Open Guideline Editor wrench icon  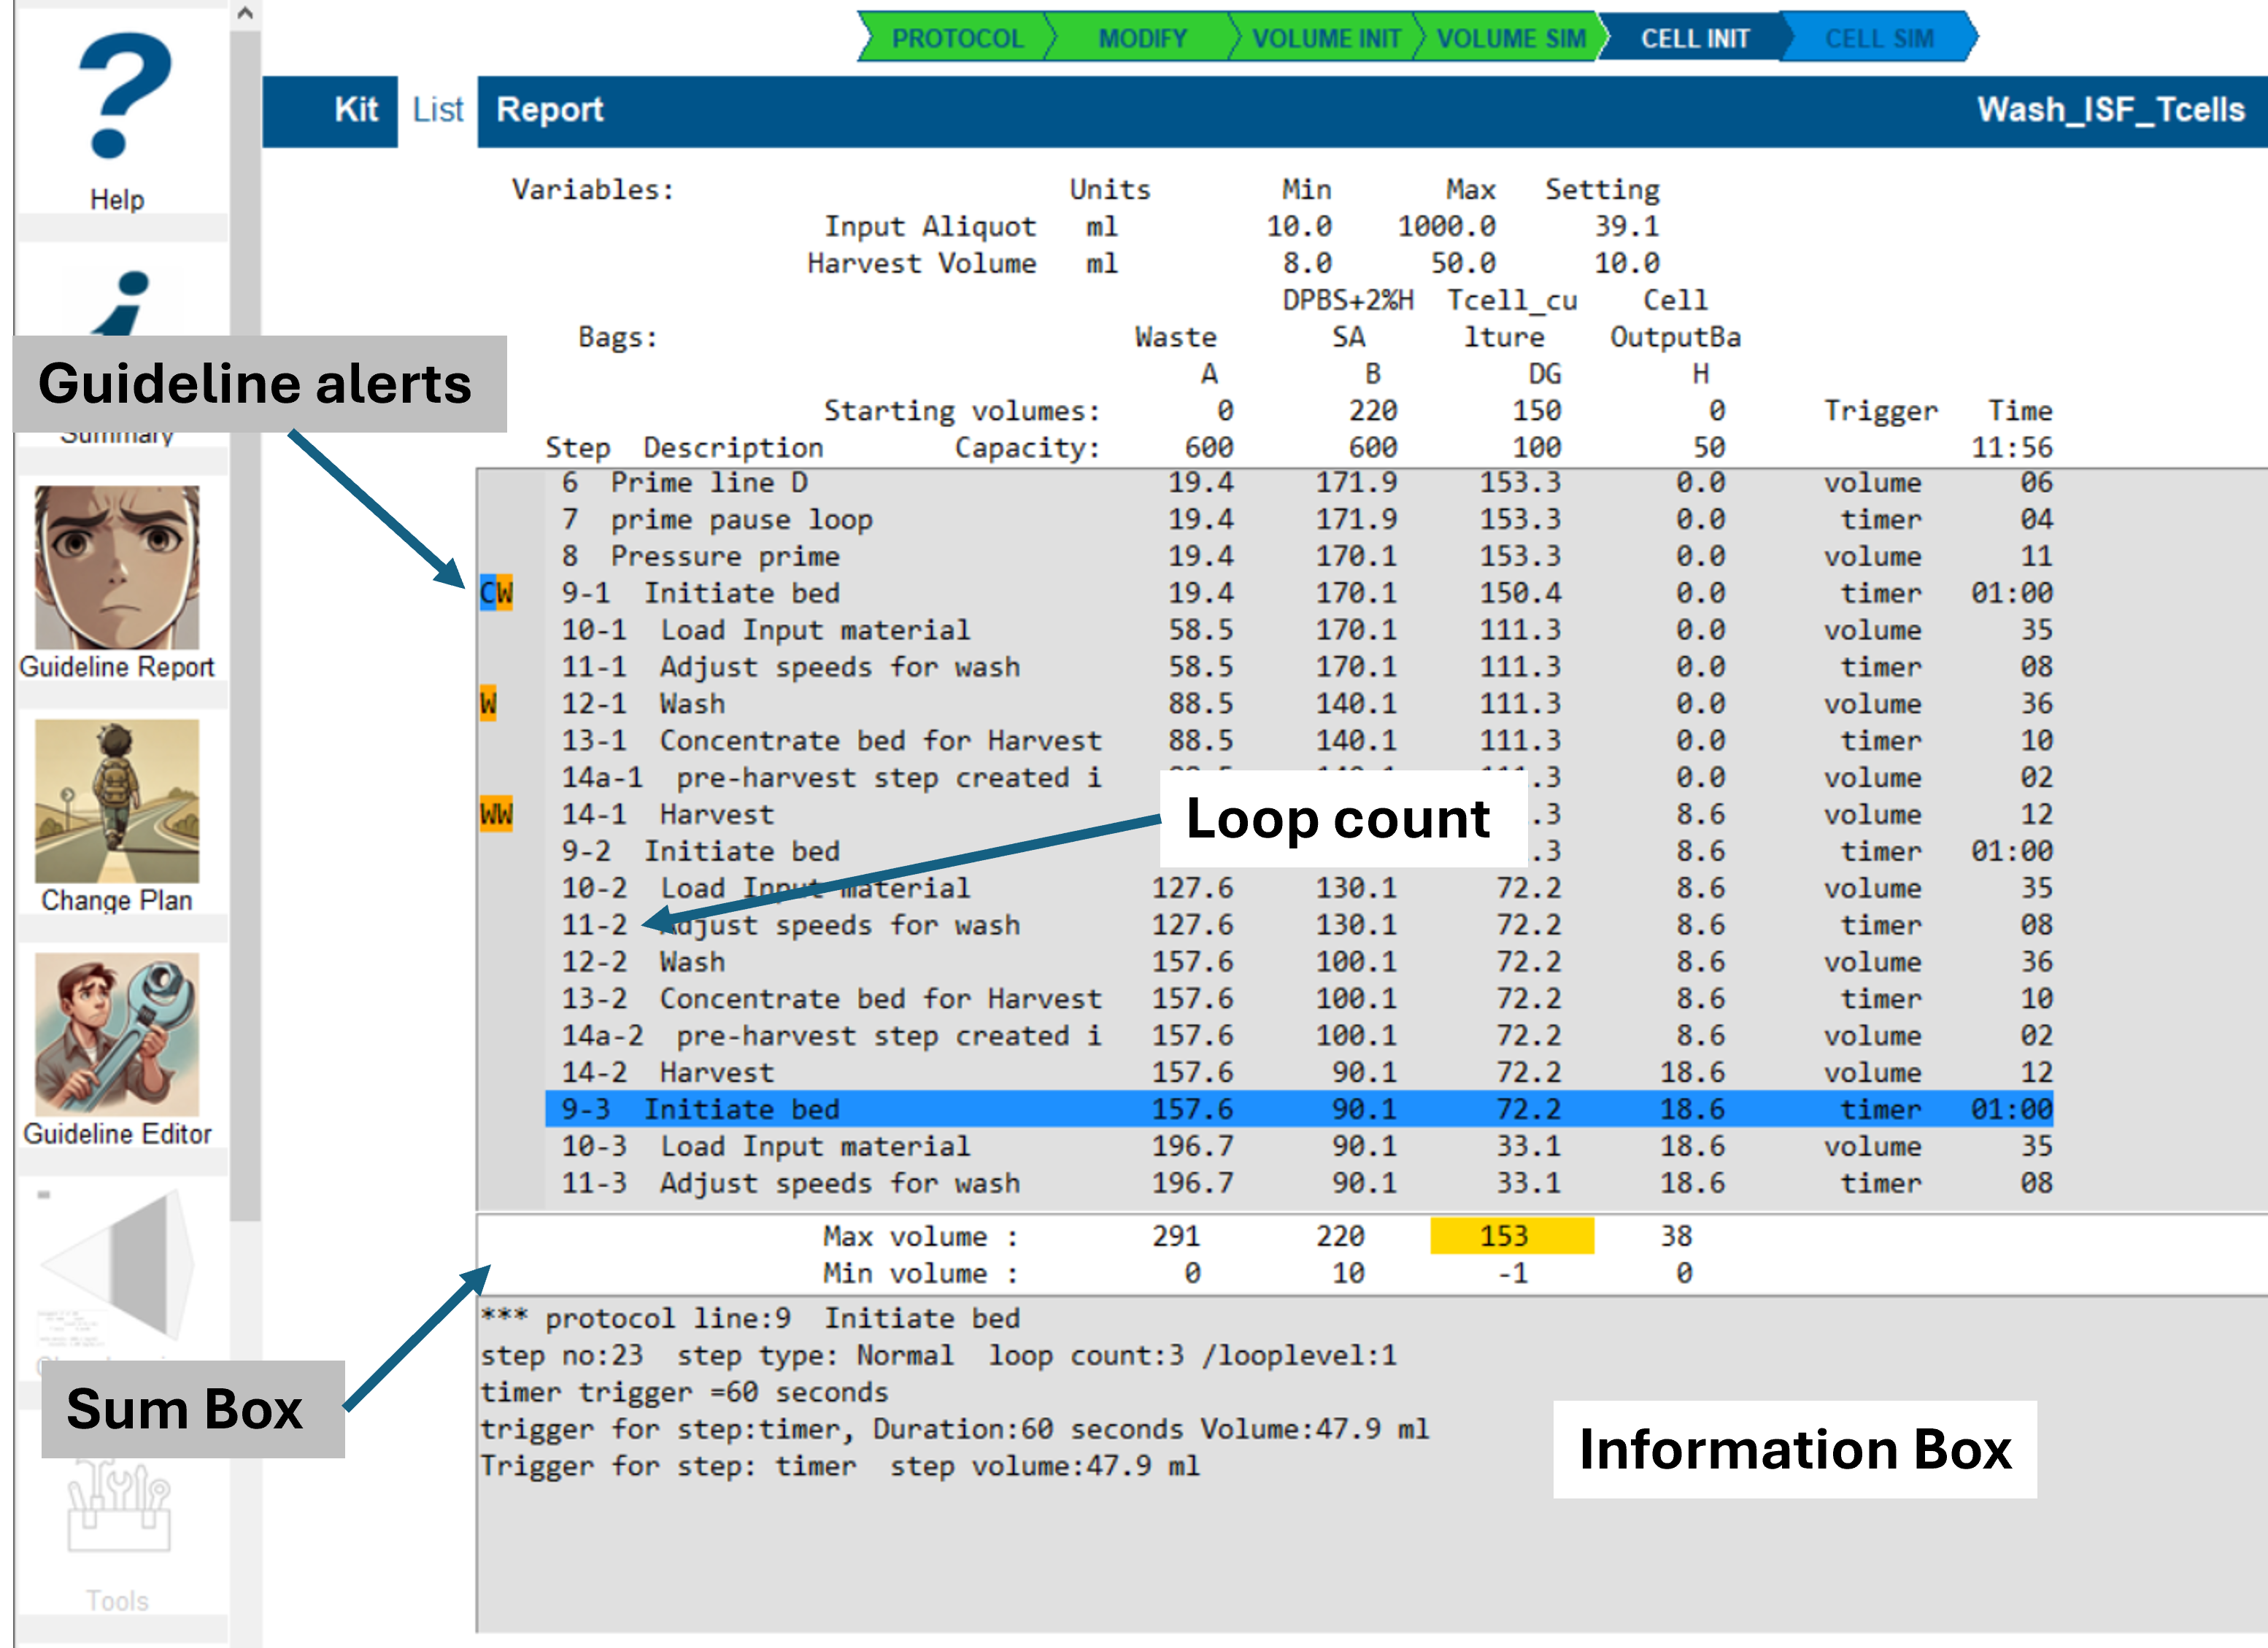(117, 1034)
